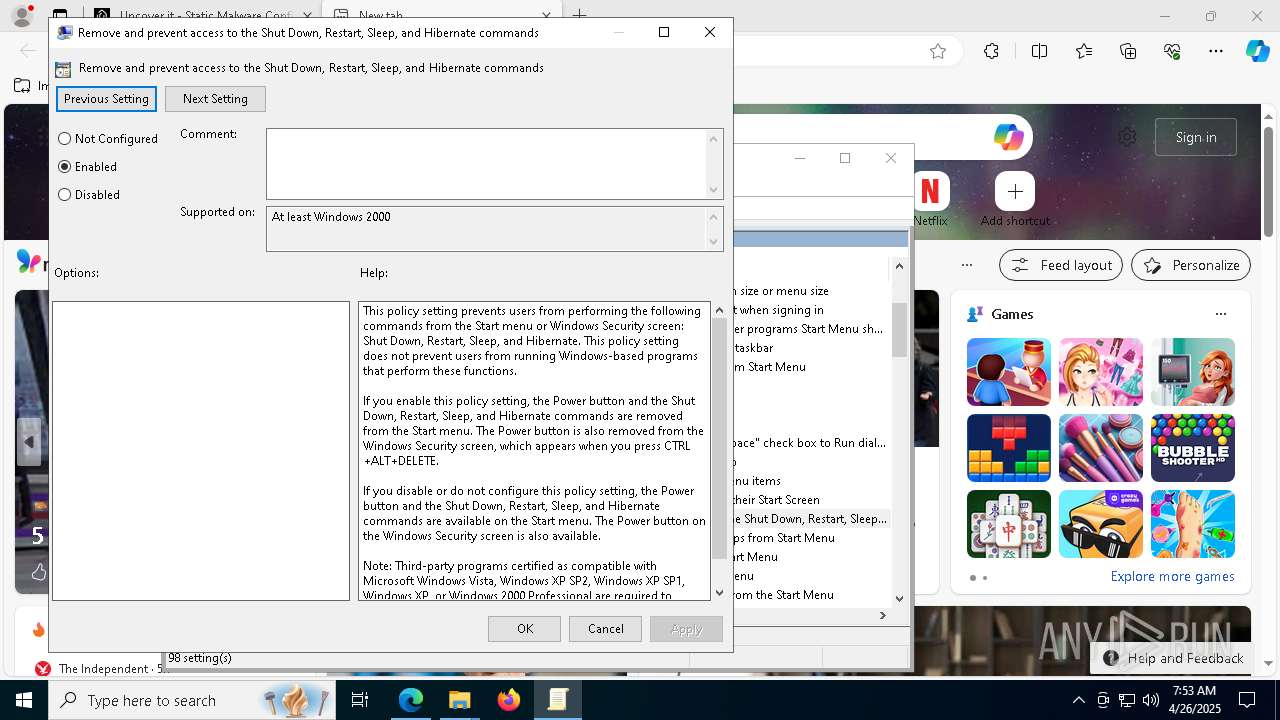
Task: Open the Bubble Shooter game thumbnail
Action: pos(1193,448)
